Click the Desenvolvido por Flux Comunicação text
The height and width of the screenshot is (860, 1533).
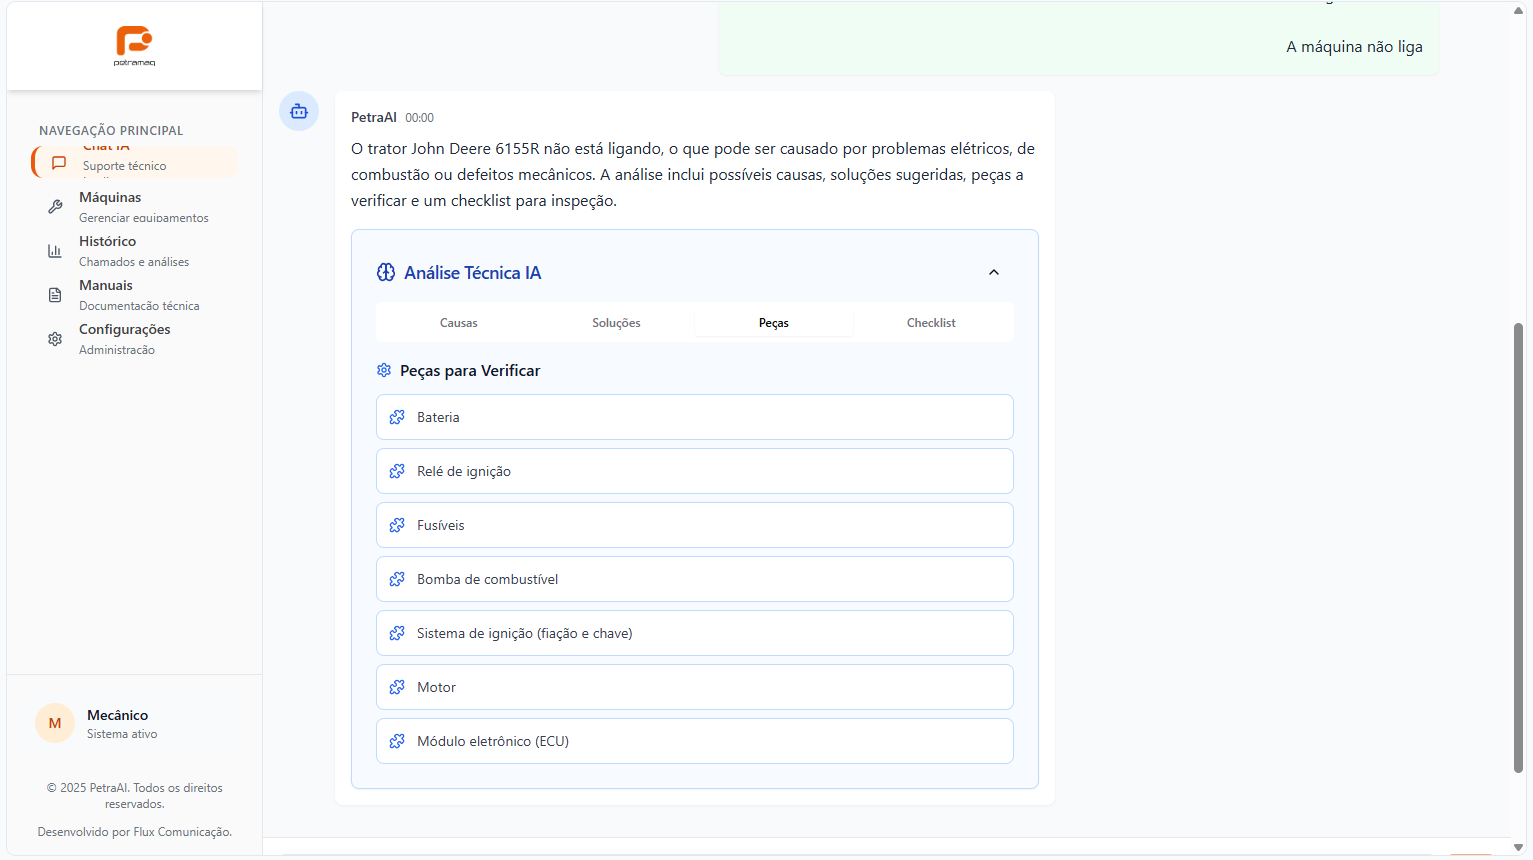(x=135, y=832)
